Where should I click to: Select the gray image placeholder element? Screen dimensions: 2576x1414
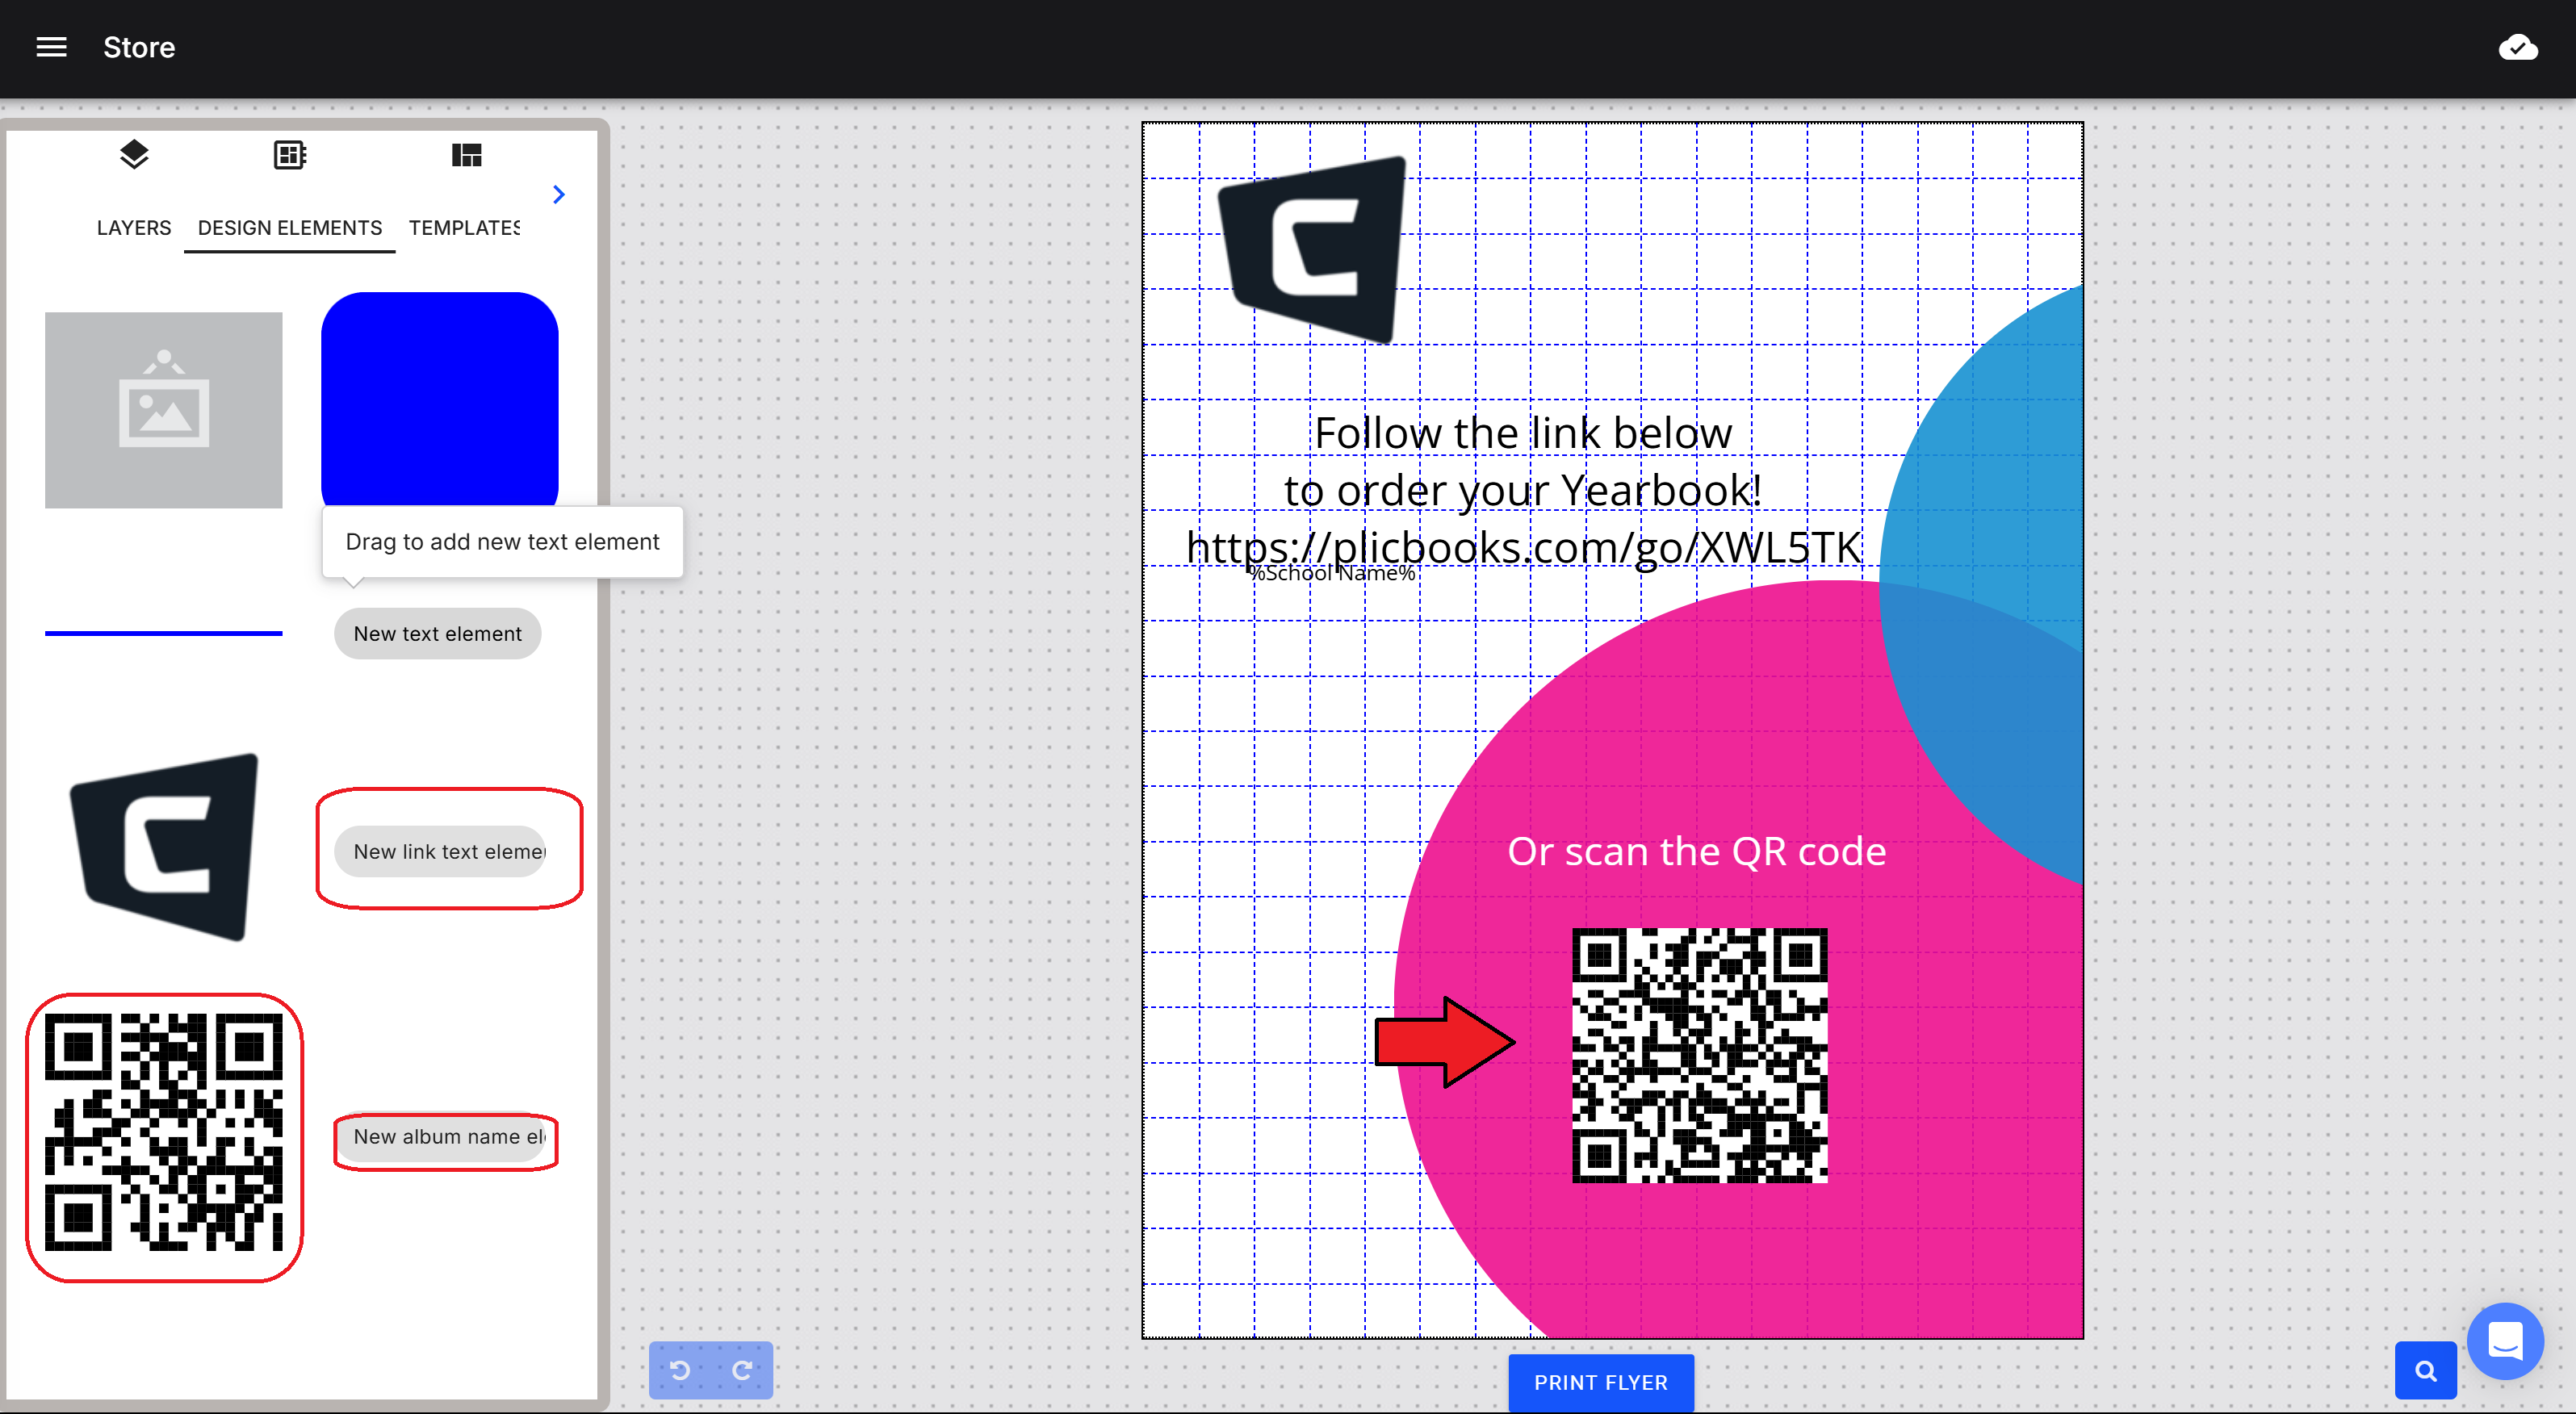164,410
